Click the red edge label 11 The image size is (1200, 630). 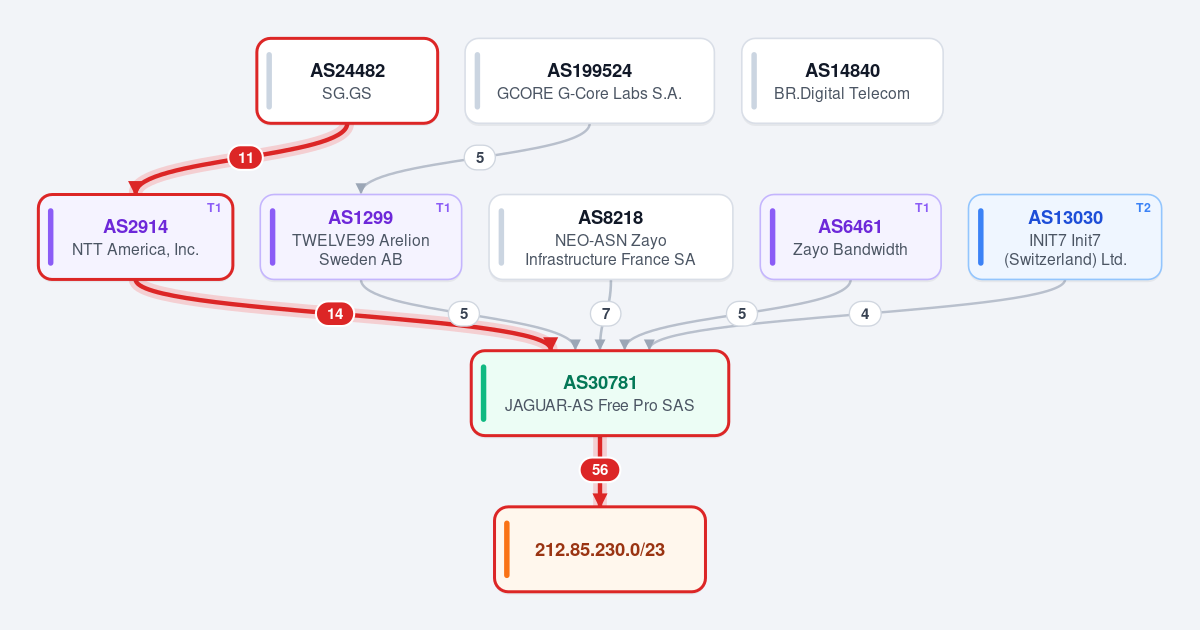tap(245, 157)
